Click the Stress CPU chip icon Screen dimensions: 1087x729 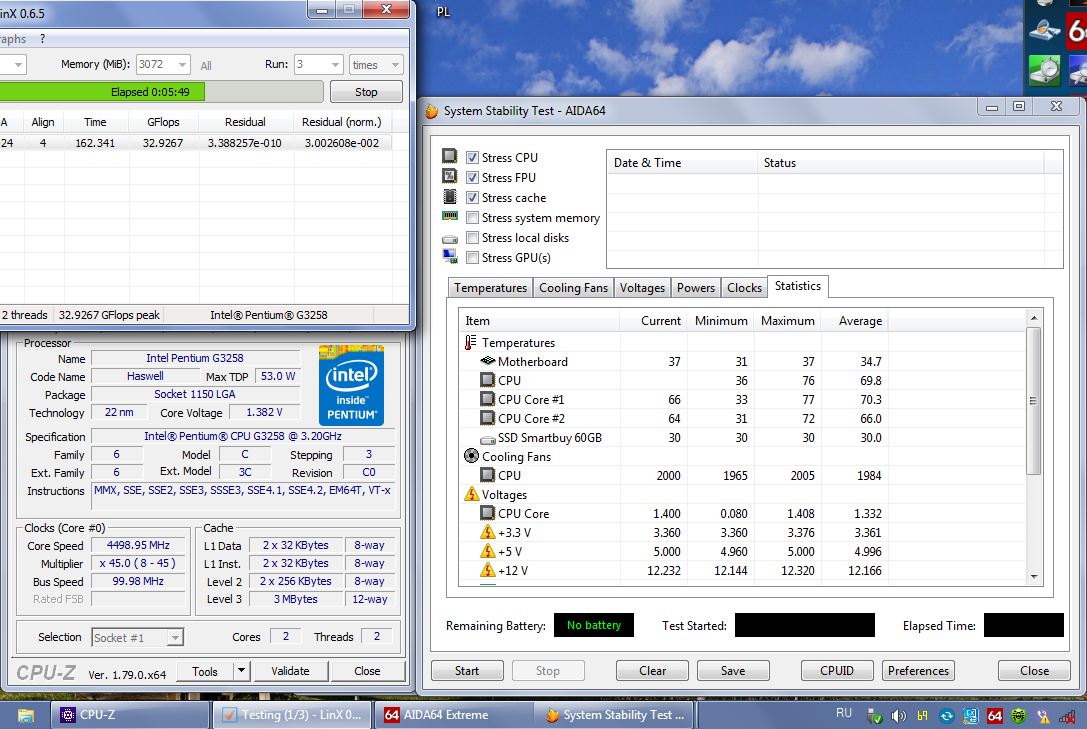pyautogui.click(x=450, y=156)
